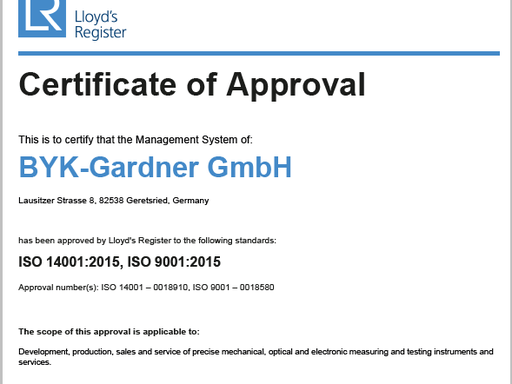
Task: Click approval number ISO 9001 – 0018580
Action: [233, 287]
